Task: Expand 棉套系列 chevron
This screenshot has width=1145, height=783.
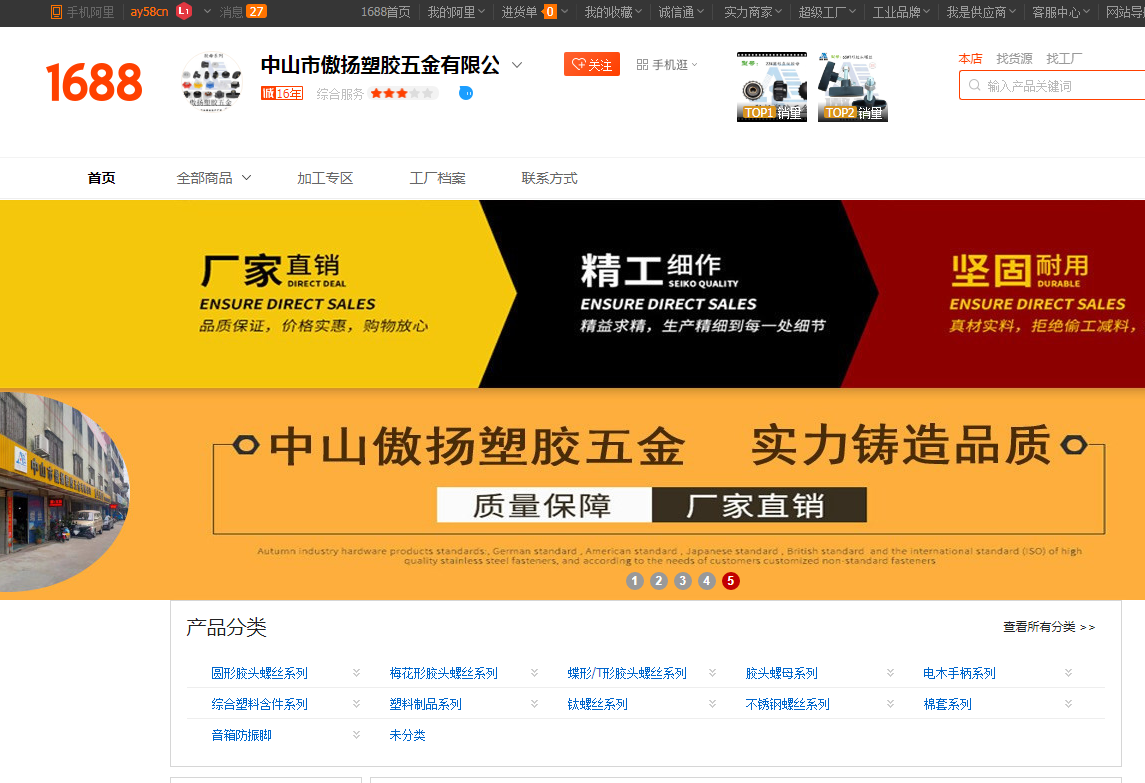Action: point(1068,704)
